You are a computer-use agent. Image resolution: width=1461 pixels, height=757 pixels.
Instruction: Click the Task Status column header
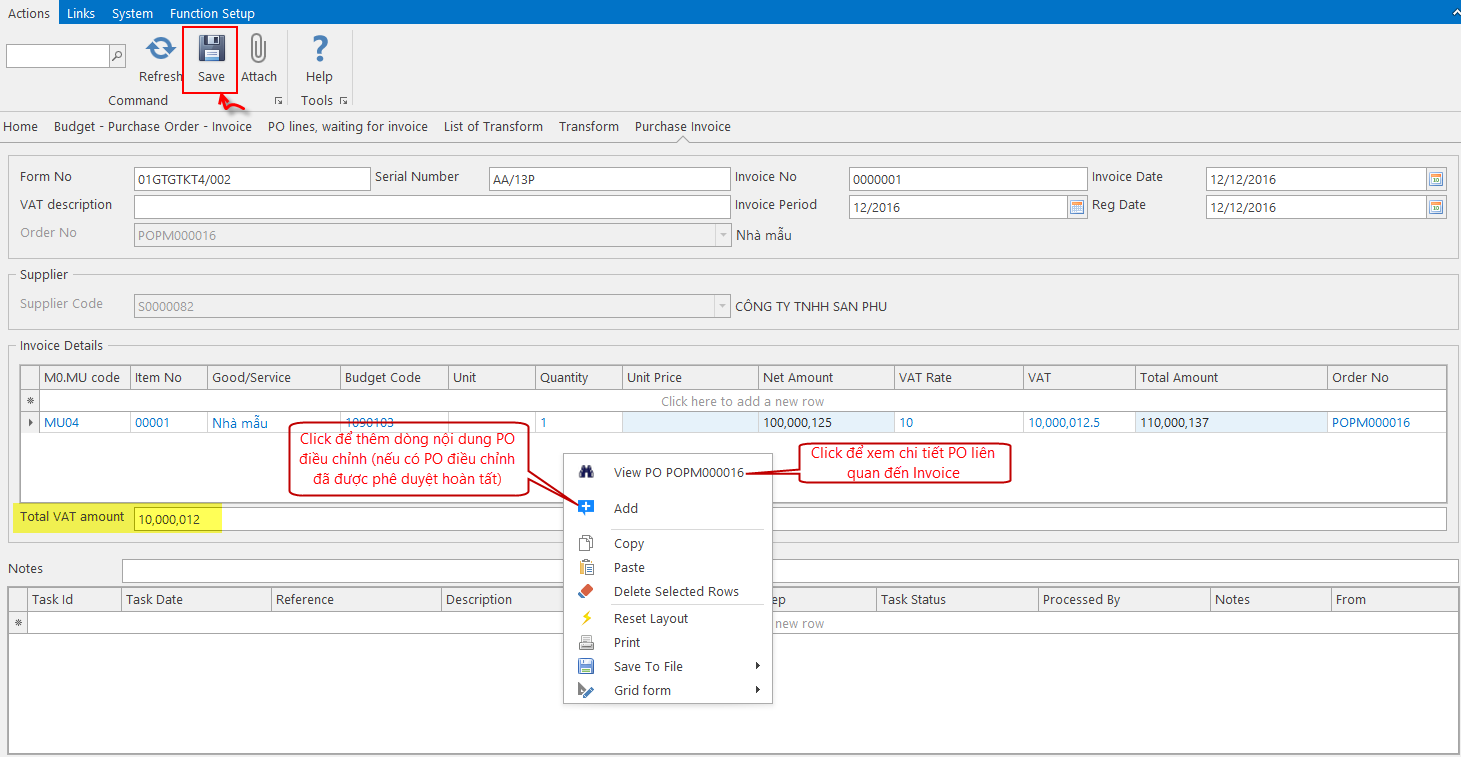pyautogui.click(x=957, y=600)
